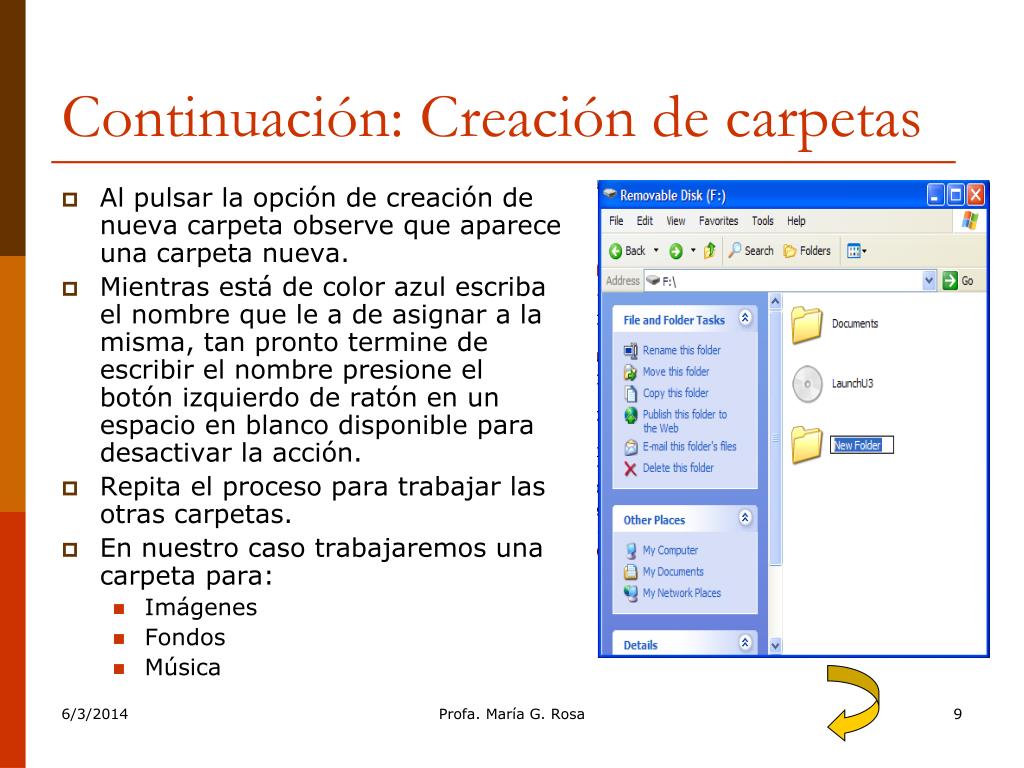
Task: Select the Documents folder icon
Action: (807, 325)
